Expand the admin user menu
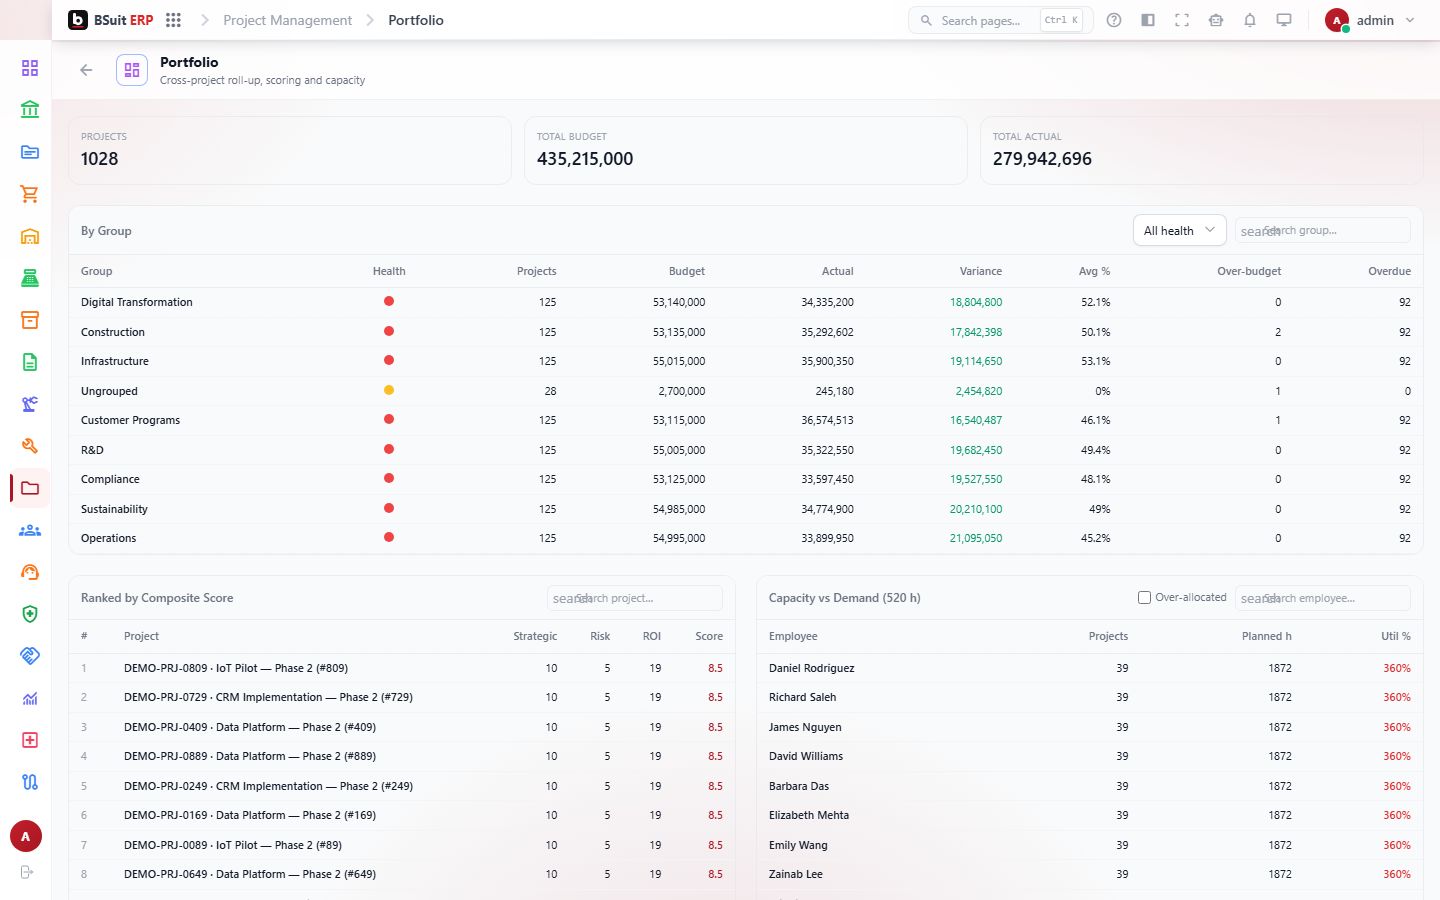This screenshot has height=900, width=1440. pyautogui.click(x=1370, y=20)
